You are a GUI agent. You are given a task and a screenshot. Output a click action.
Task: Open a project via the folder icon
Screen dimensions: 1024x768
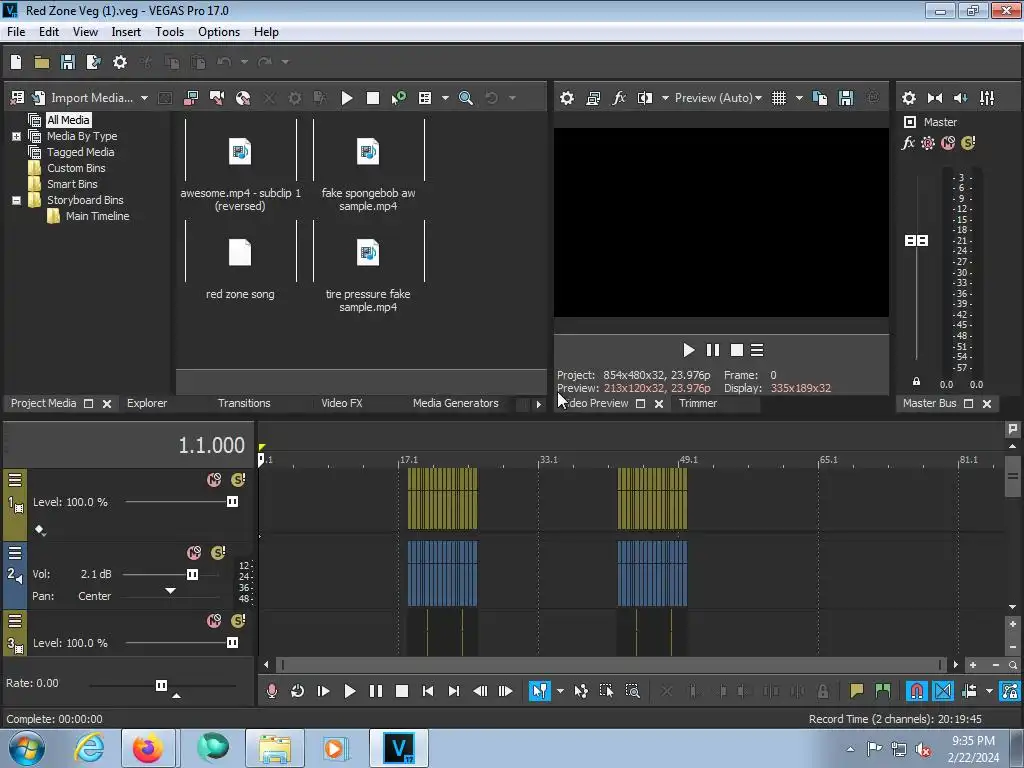42,62
